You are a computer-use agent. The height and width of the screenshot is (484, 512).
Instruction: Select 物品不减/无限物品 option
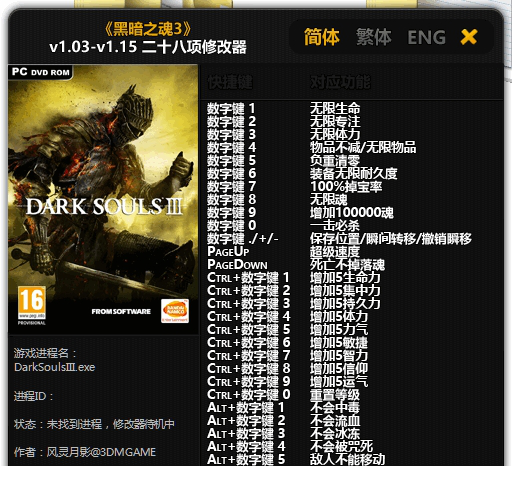click(x=363, y=147)
